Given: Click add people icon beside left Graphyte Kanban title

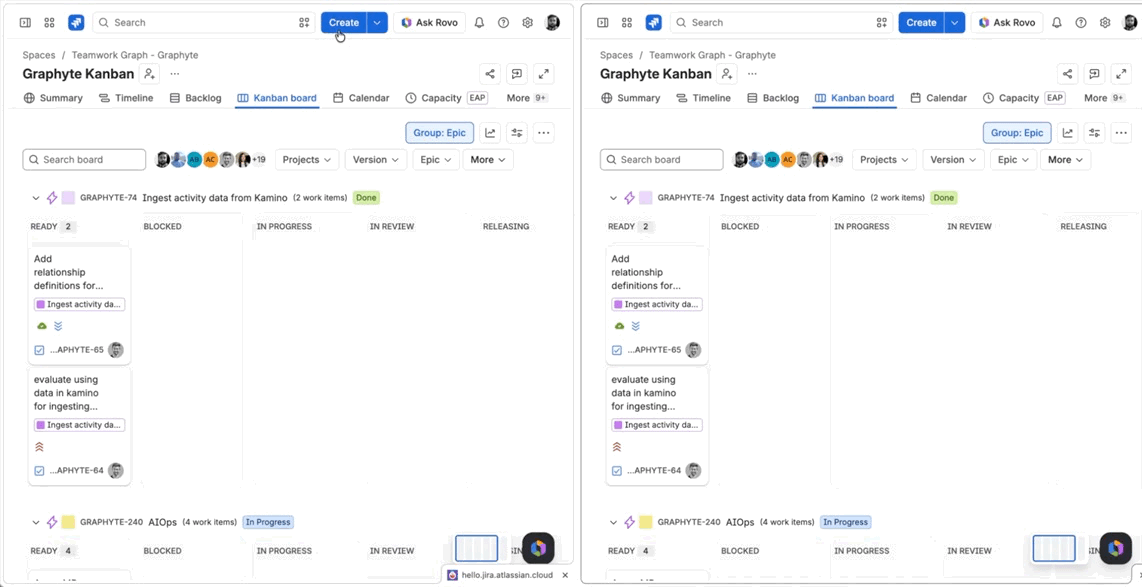Looking at the screenshot, I should pos(149,74).
